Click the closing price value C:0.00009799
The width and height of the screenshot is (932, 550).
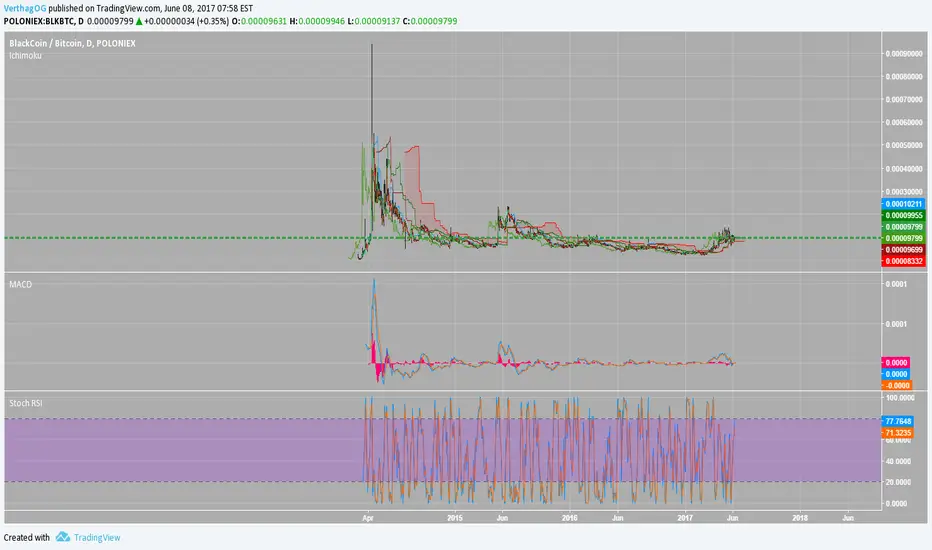tap(430, 21)
